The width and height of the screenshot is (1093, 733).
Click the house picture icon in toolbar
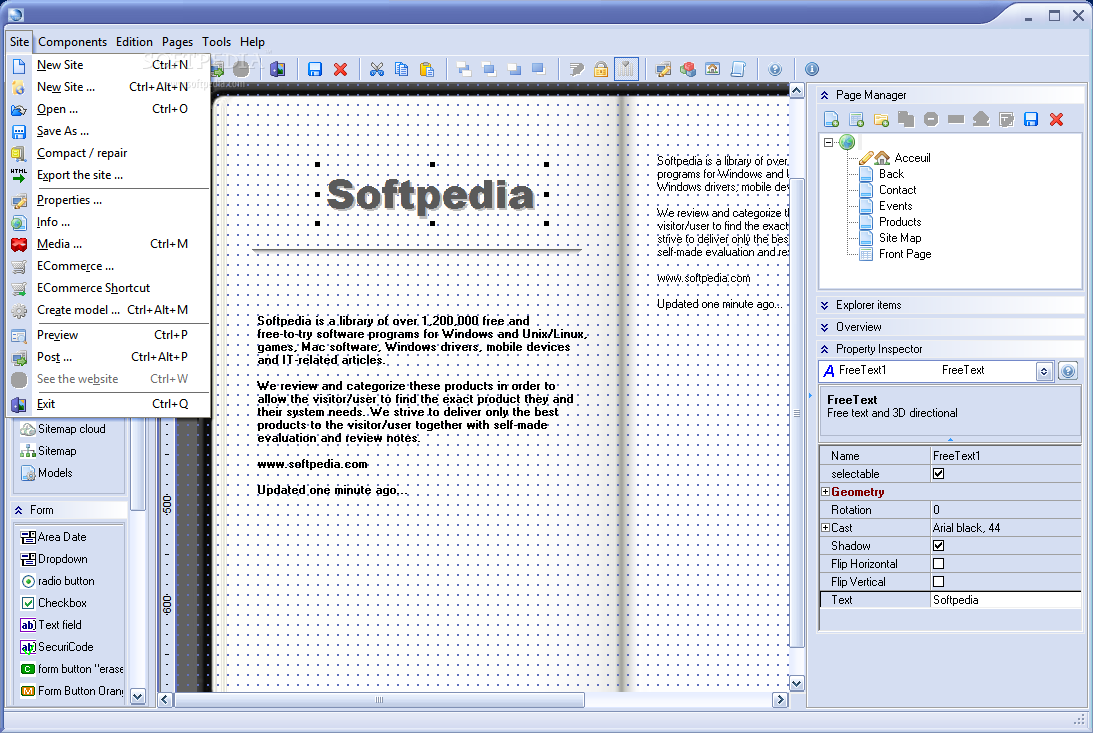(x=712, y=69)
